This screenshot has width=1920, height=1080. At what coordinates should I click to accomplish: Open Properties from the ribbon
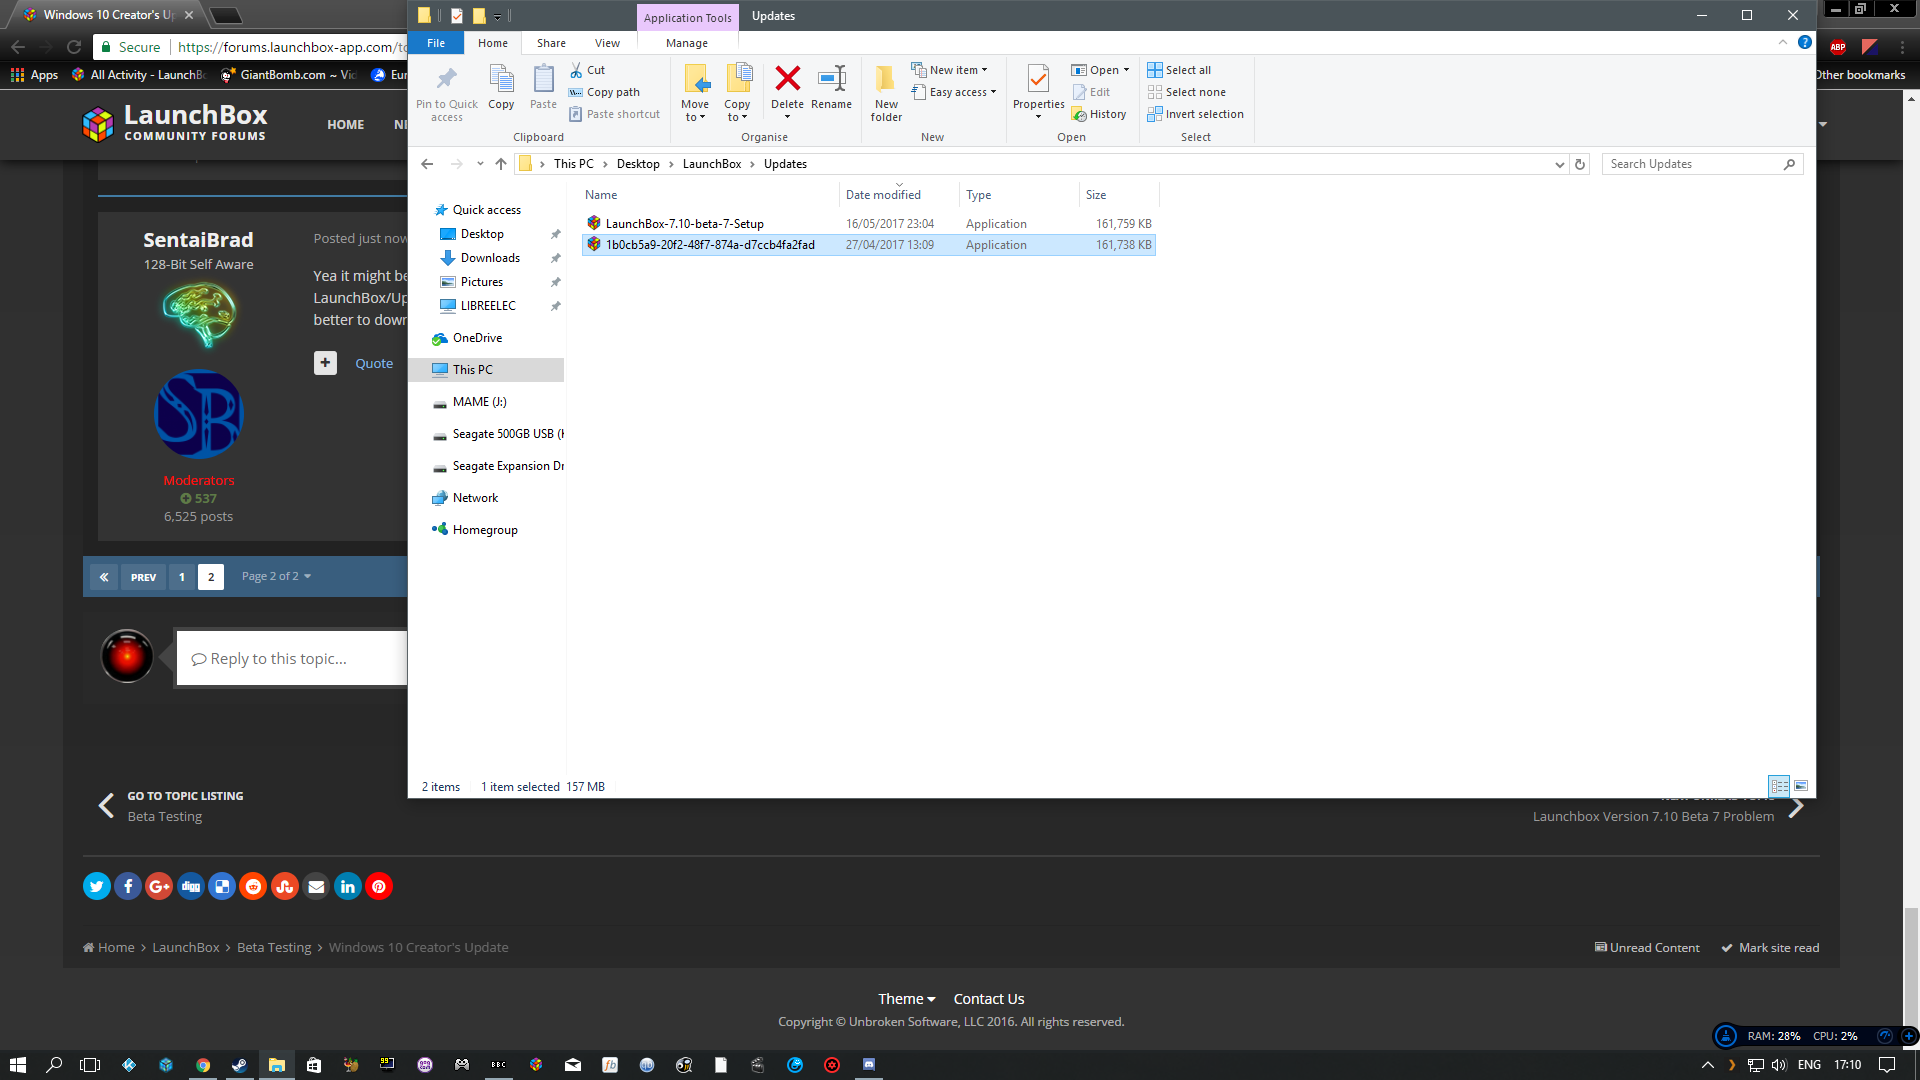(1038, 91)
